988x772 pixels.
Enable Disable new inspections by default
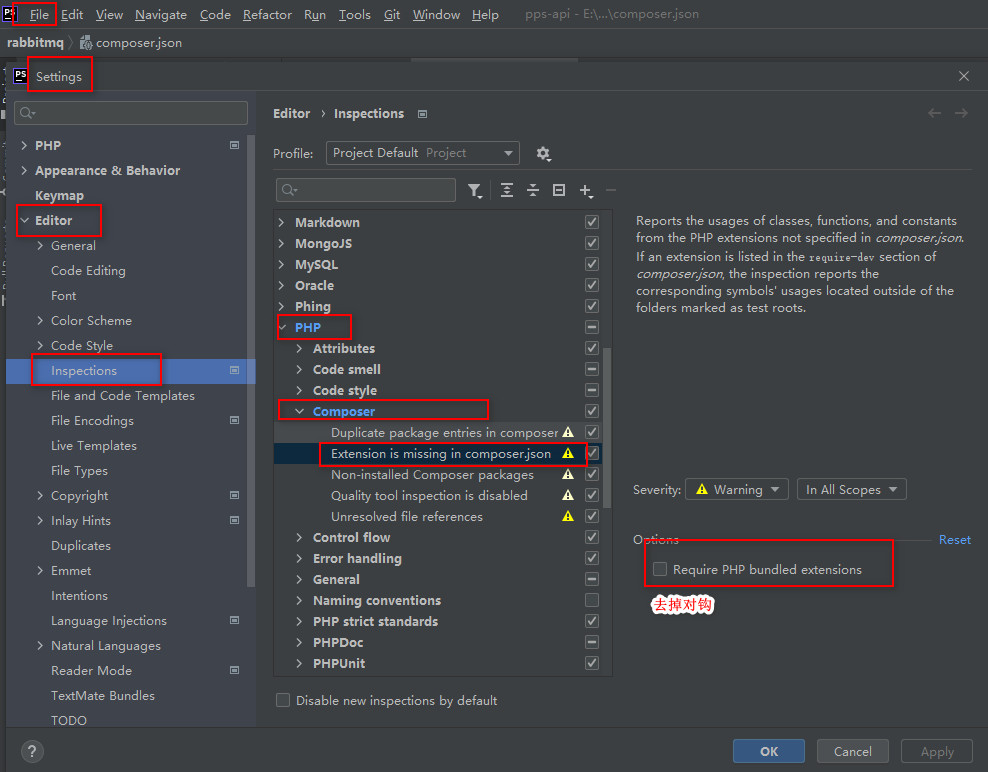click(283, 700)
